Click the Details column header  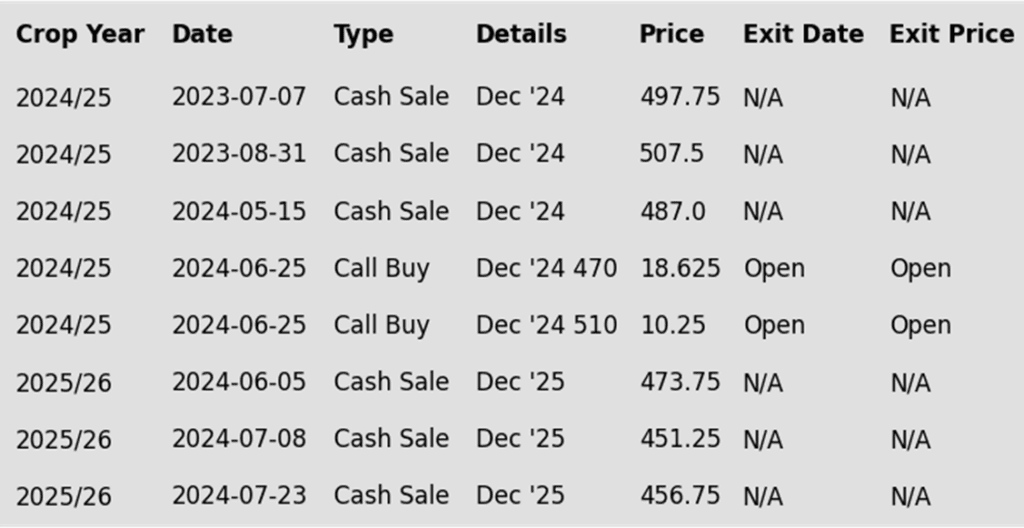pyautogui.click(x=521, y=35)
